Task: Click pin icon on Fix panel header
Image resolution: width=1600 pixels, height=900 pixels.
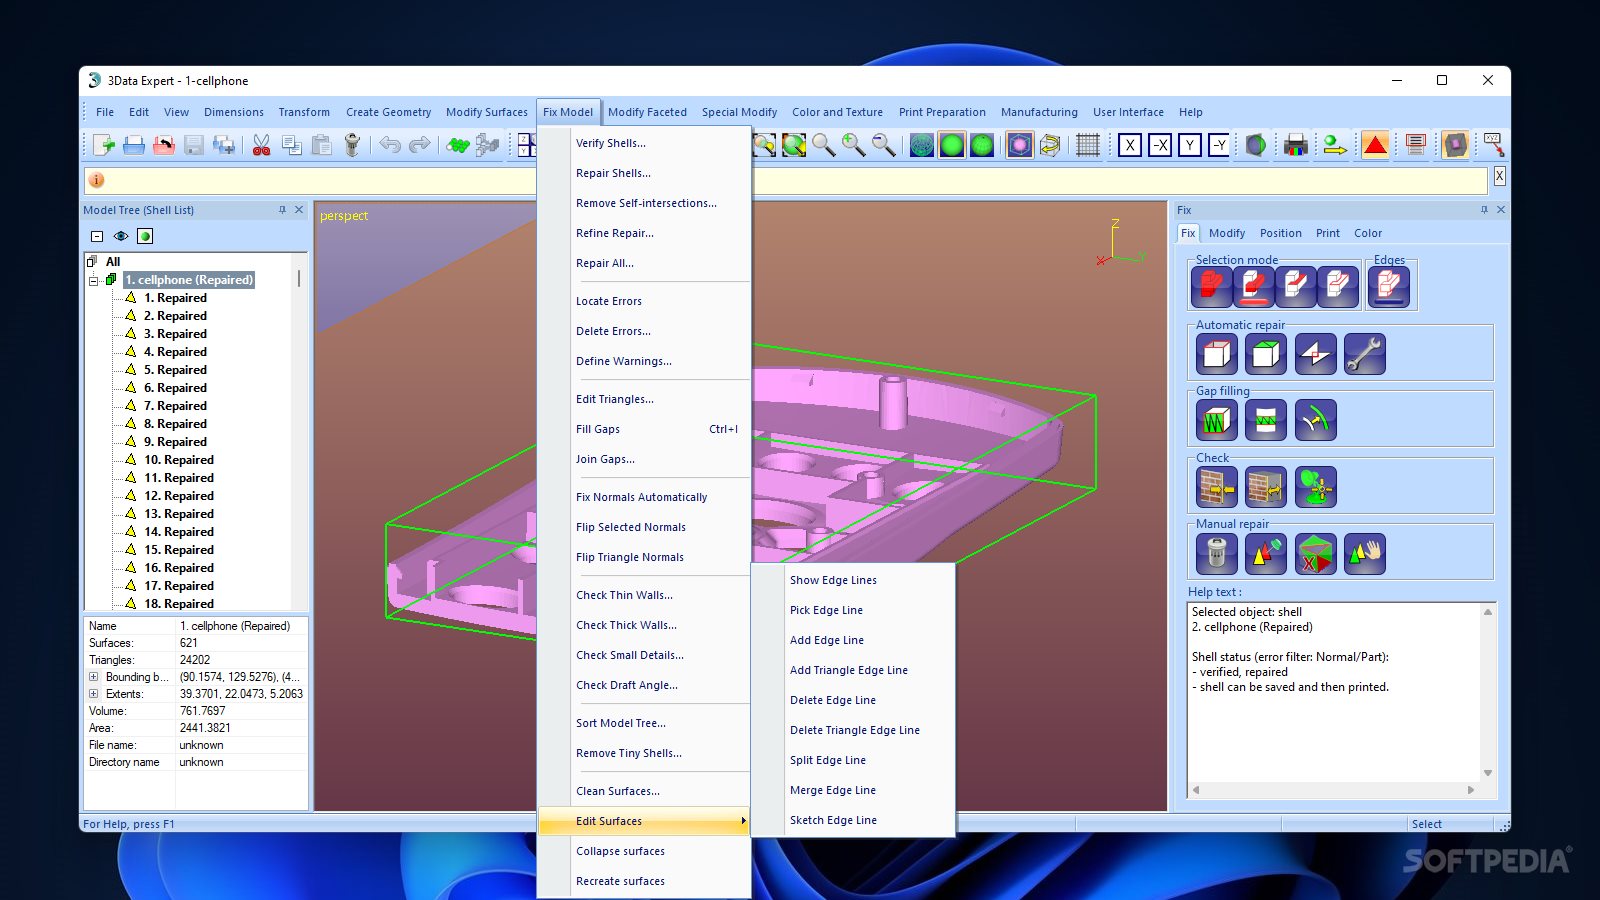Action: tap(1484, 210)
